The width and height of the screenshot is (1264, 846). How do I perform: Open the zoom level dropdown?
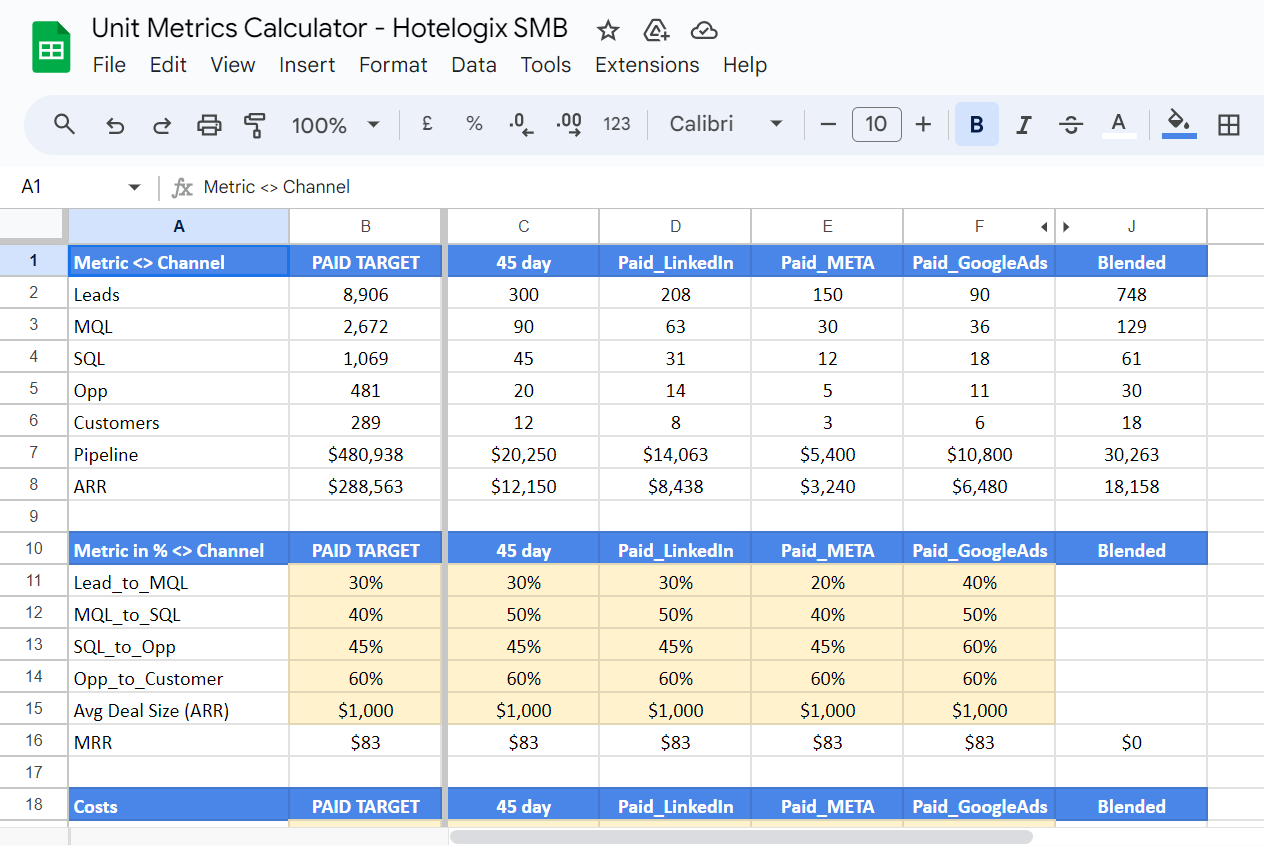[x=335, y=124]
